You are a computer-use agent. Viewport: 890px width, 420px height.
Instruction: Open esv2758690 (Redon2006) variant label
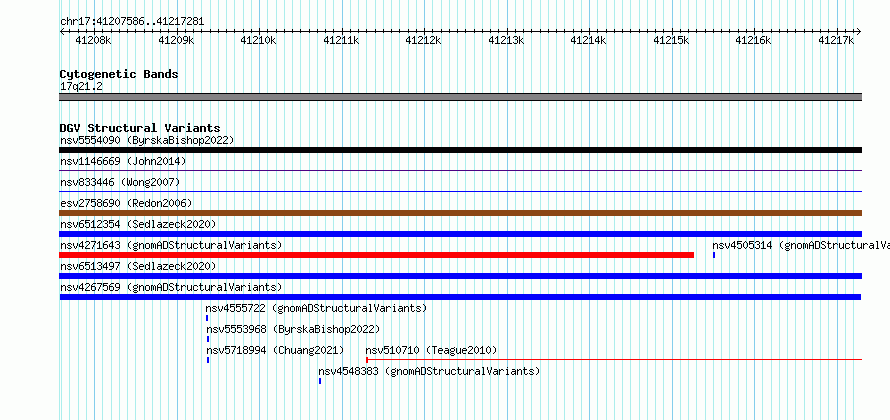point(126,203)
